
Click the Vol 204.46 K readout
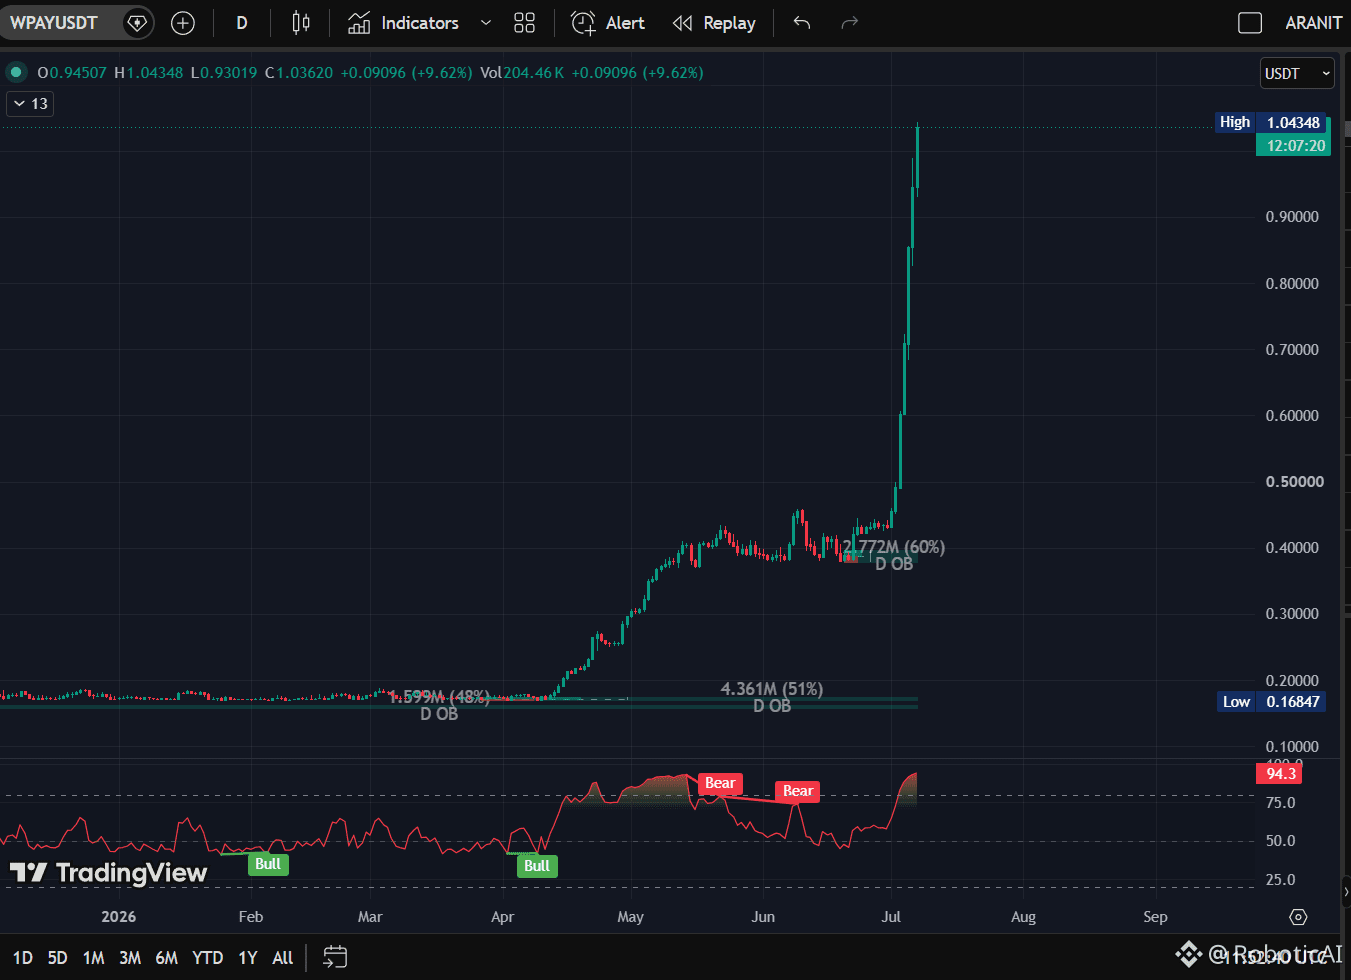[522, 72]
